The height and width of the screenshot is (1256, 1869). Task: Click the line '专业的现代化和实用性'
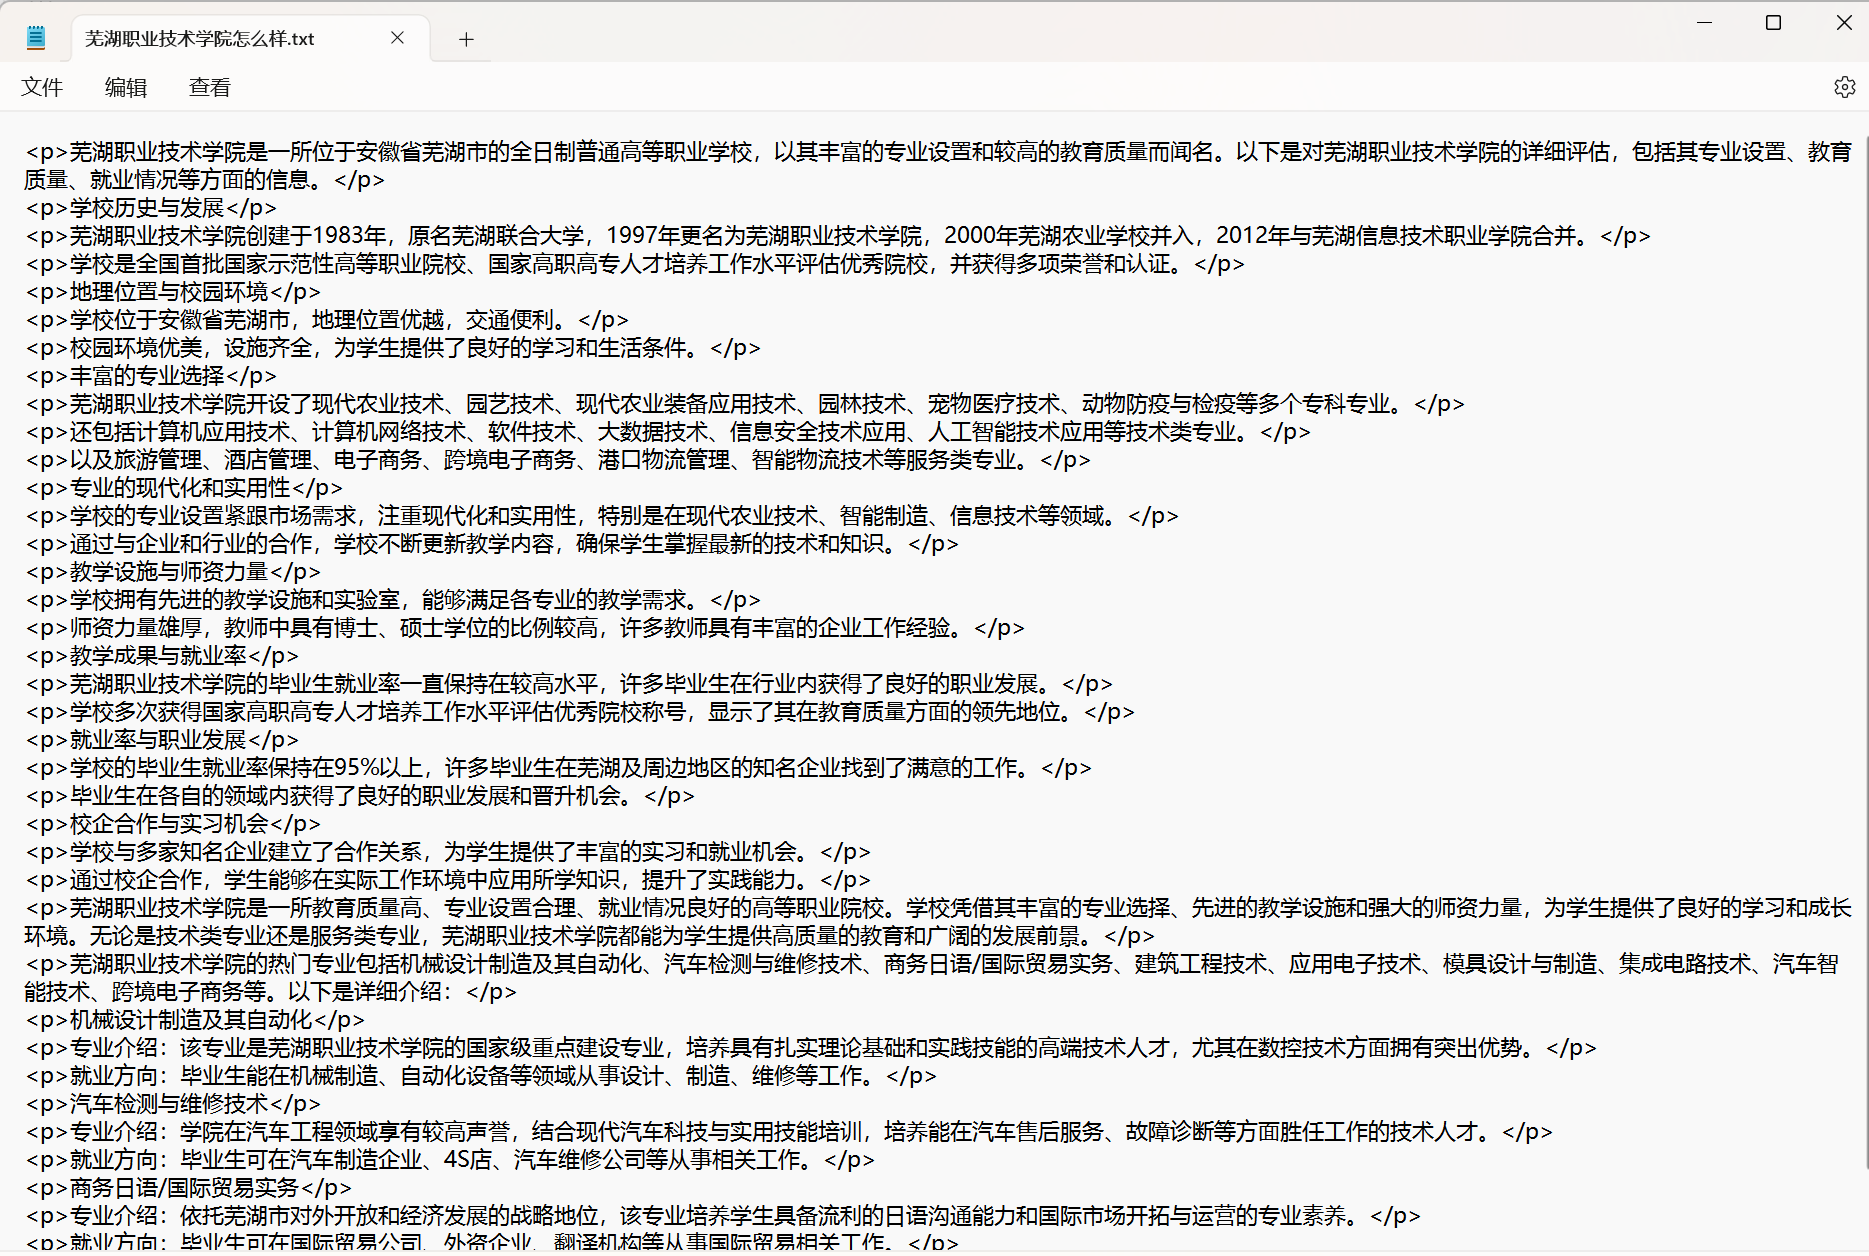184,488
